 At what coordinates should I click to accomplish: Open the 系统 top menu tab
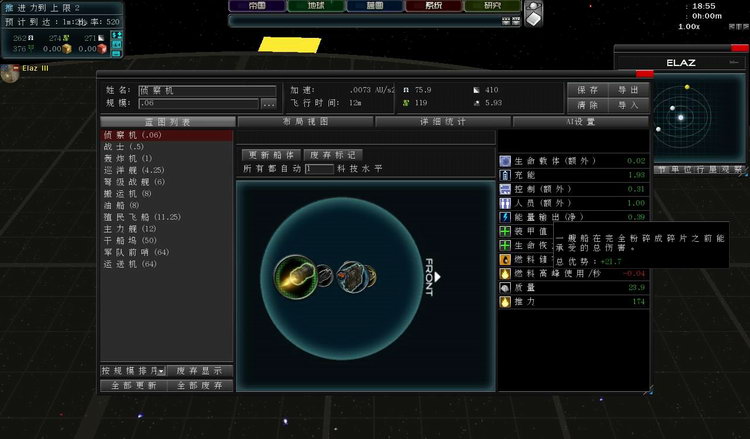(434, 6)
